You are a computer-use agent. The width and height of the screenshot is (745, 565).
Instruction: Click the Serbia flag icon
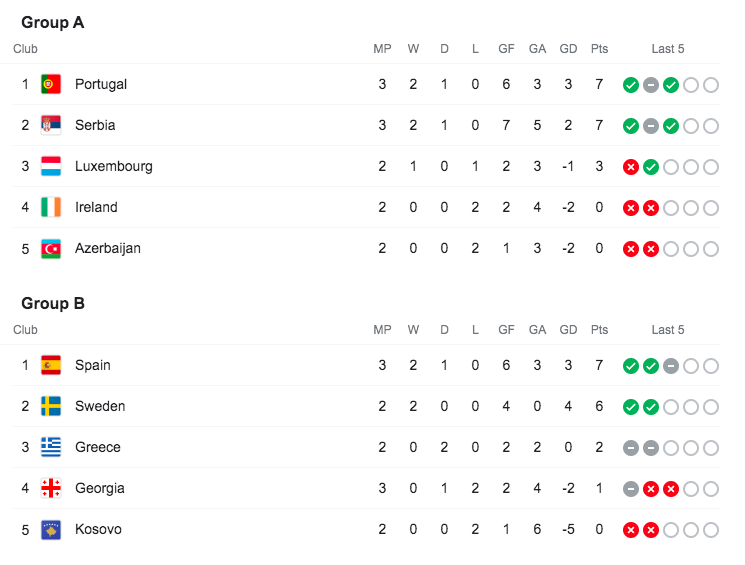tap(51, 125)
